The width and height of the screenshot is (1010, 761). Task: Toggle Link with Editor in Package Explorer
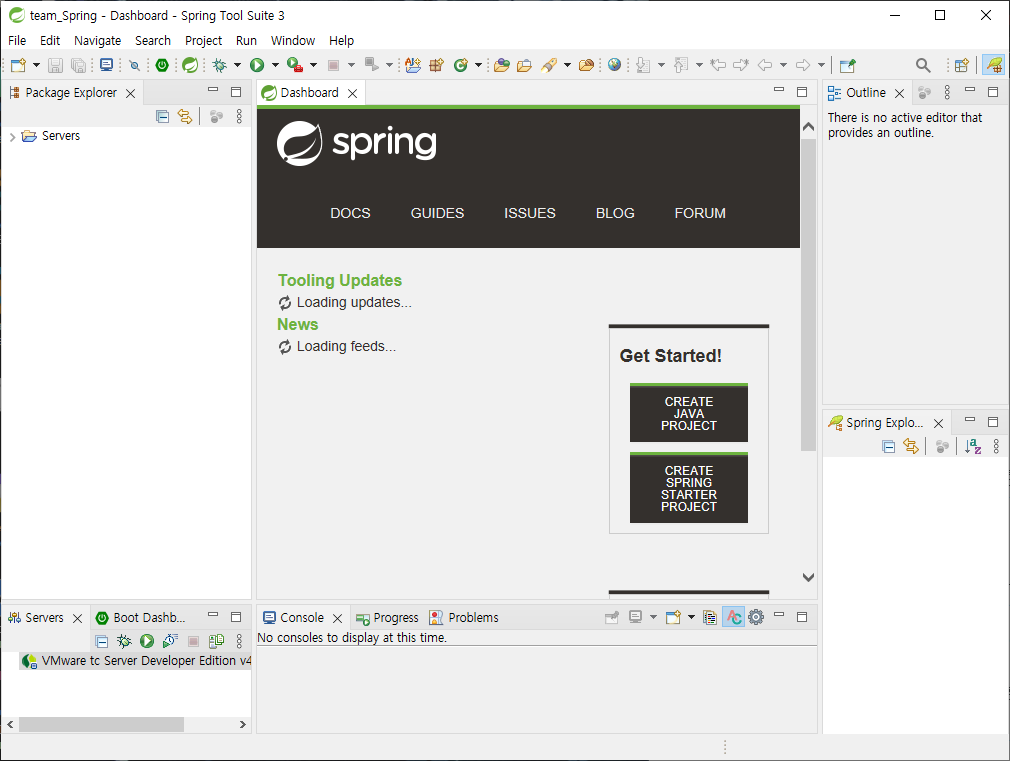point(185,117)
